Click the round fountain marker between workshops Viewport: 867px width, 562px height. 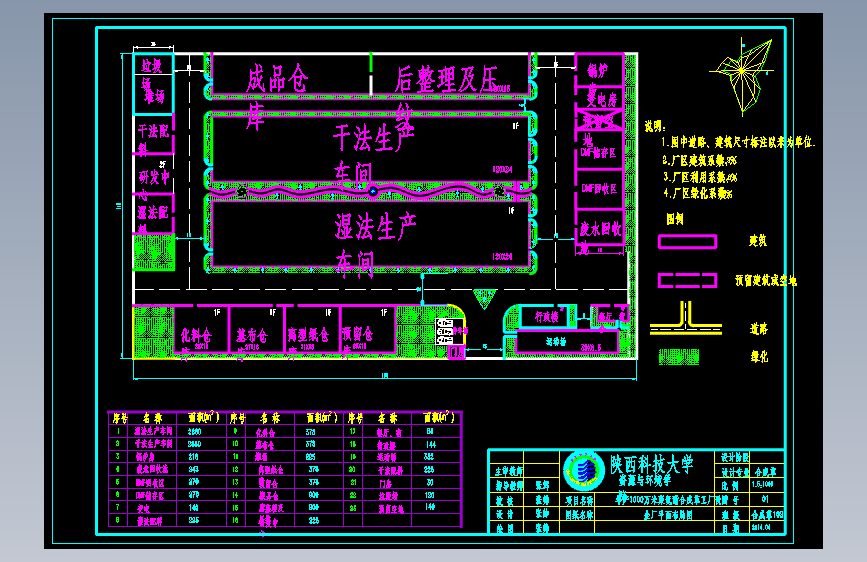pos(373,191)
